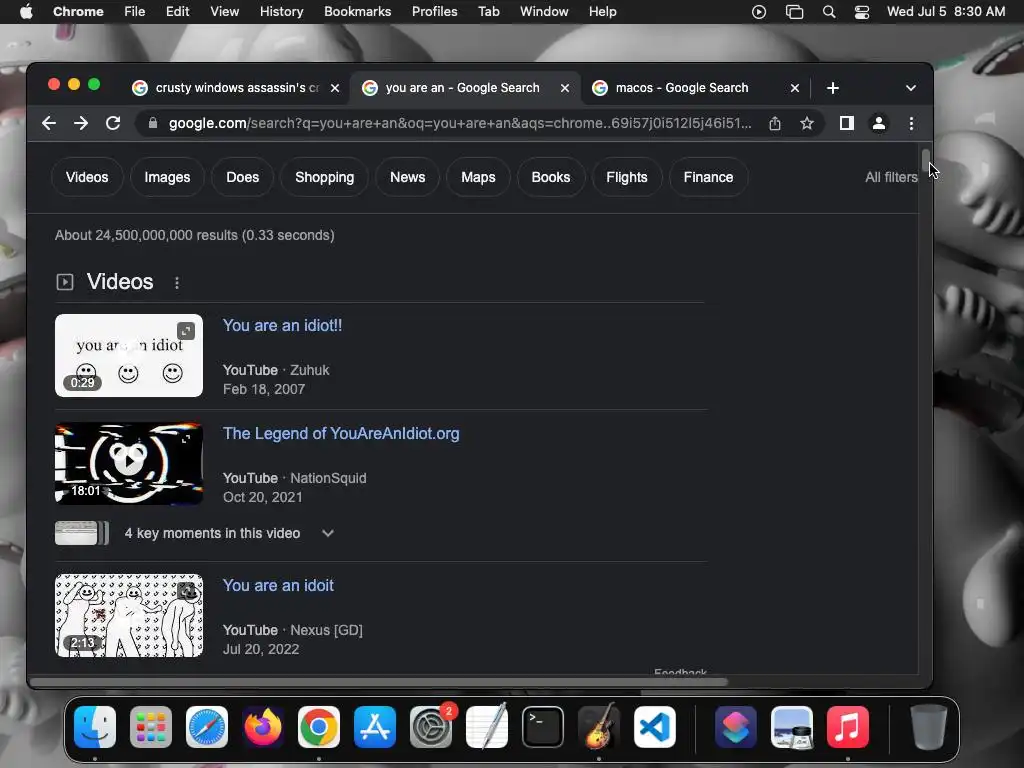1024x768 pixels.
Task: Play the 18:01 video thumbnail
Action: pos(129,464)
